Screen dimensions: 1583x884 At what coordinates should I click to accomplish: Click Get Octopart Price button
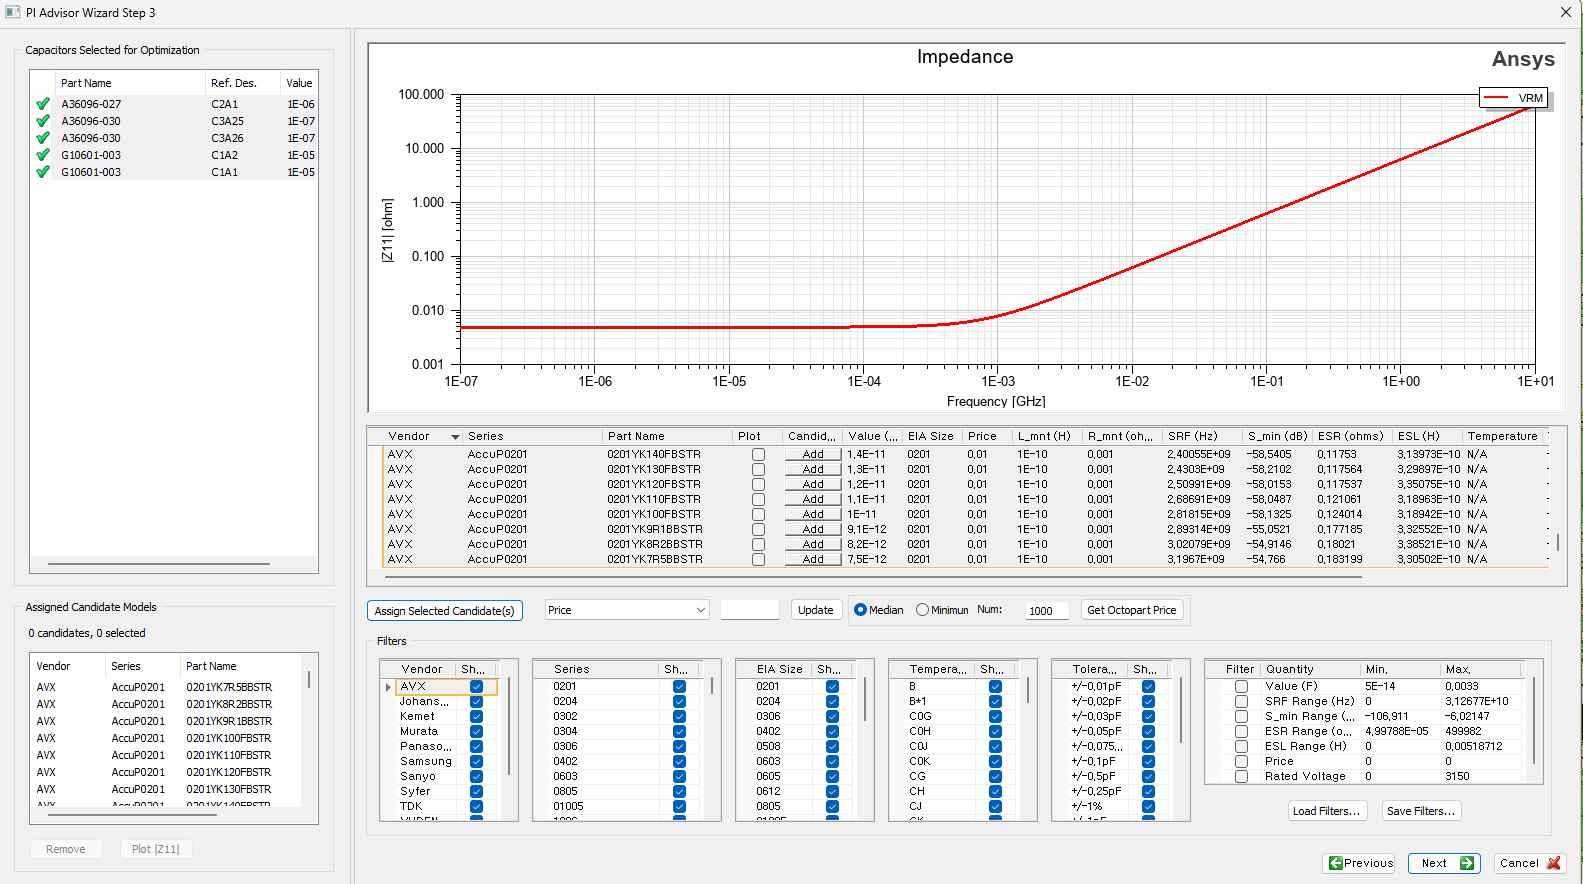(1131, 610)
